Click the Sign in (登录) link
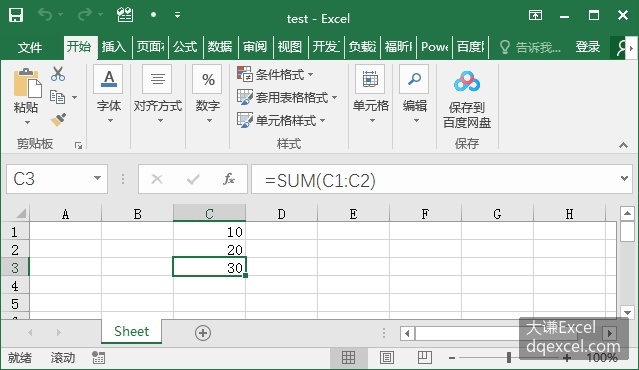This screenshot has height=370, width=639. [588, 47]
